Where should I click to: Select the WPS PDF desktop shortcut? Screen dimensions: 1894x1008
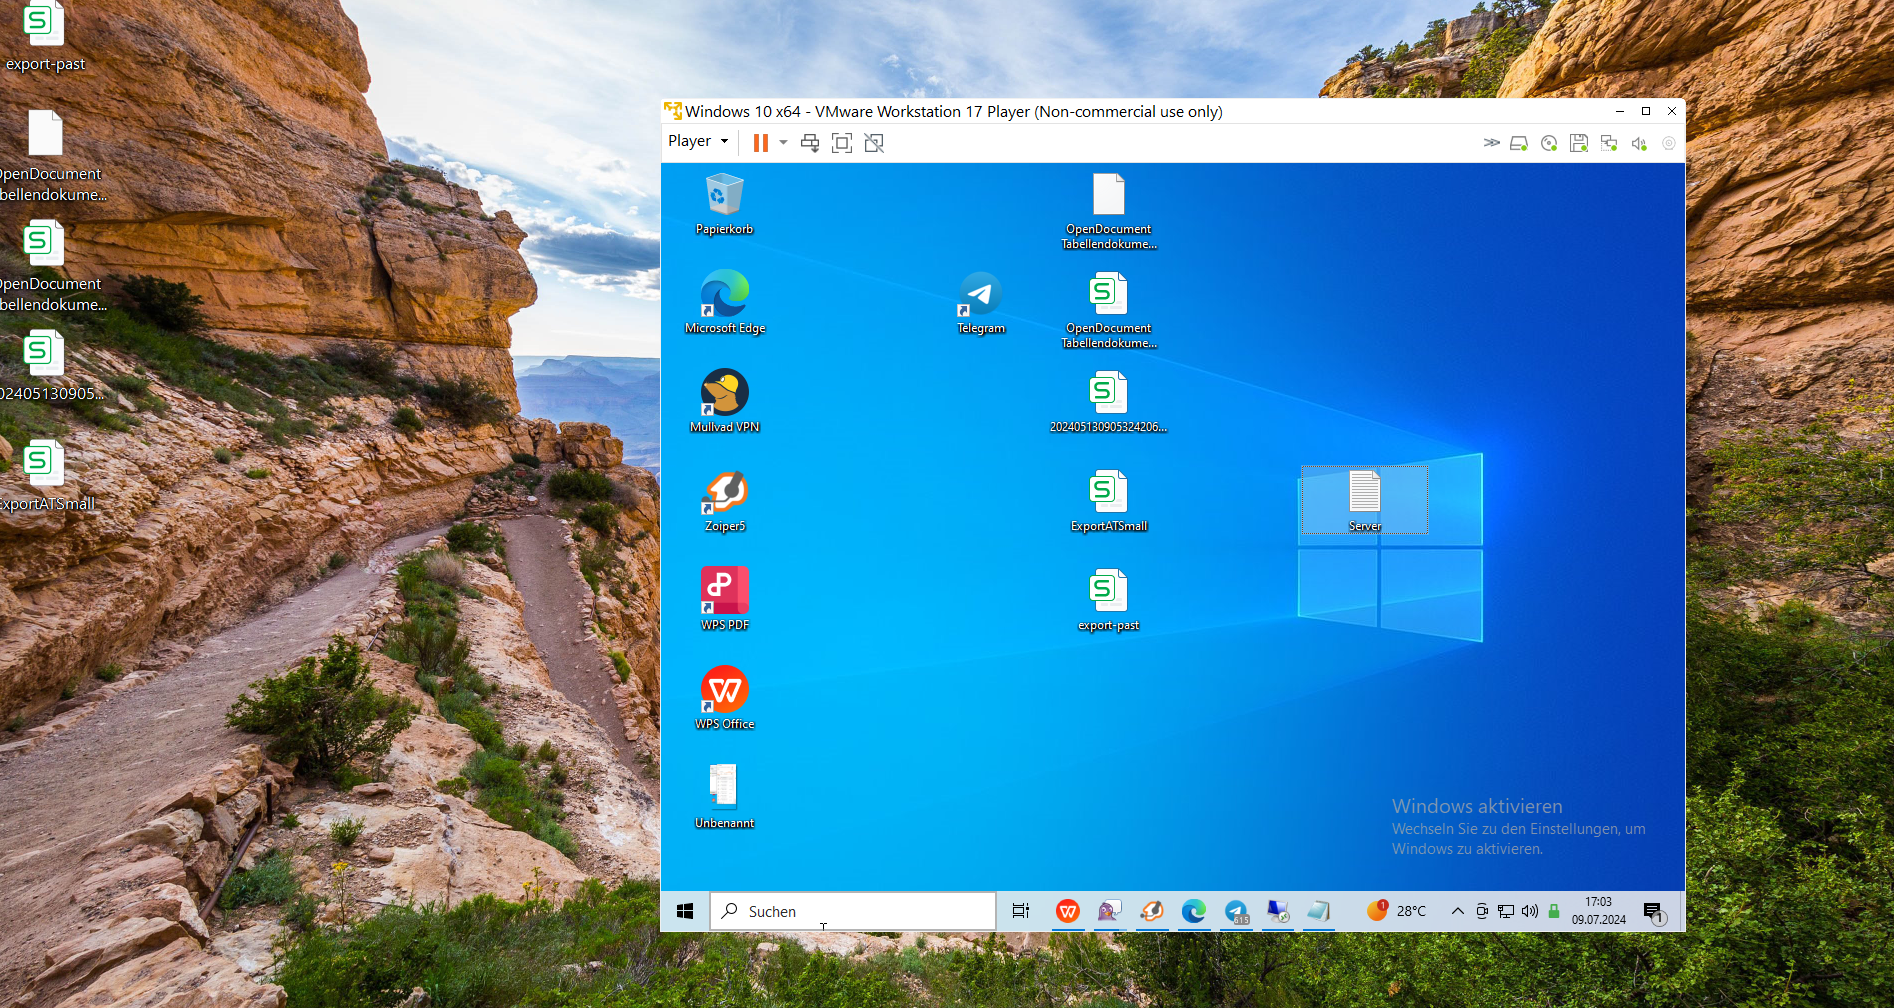724,599
